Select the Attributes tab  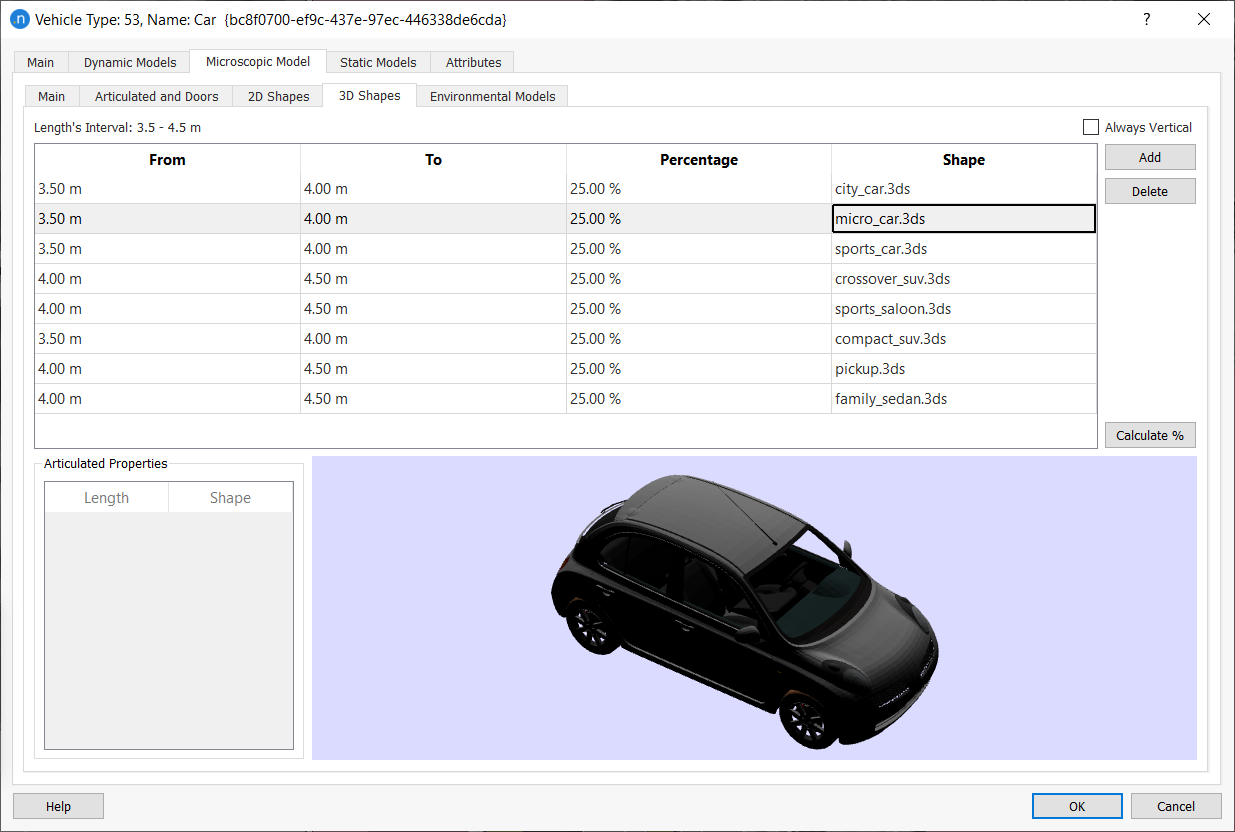tap(473, 62)
